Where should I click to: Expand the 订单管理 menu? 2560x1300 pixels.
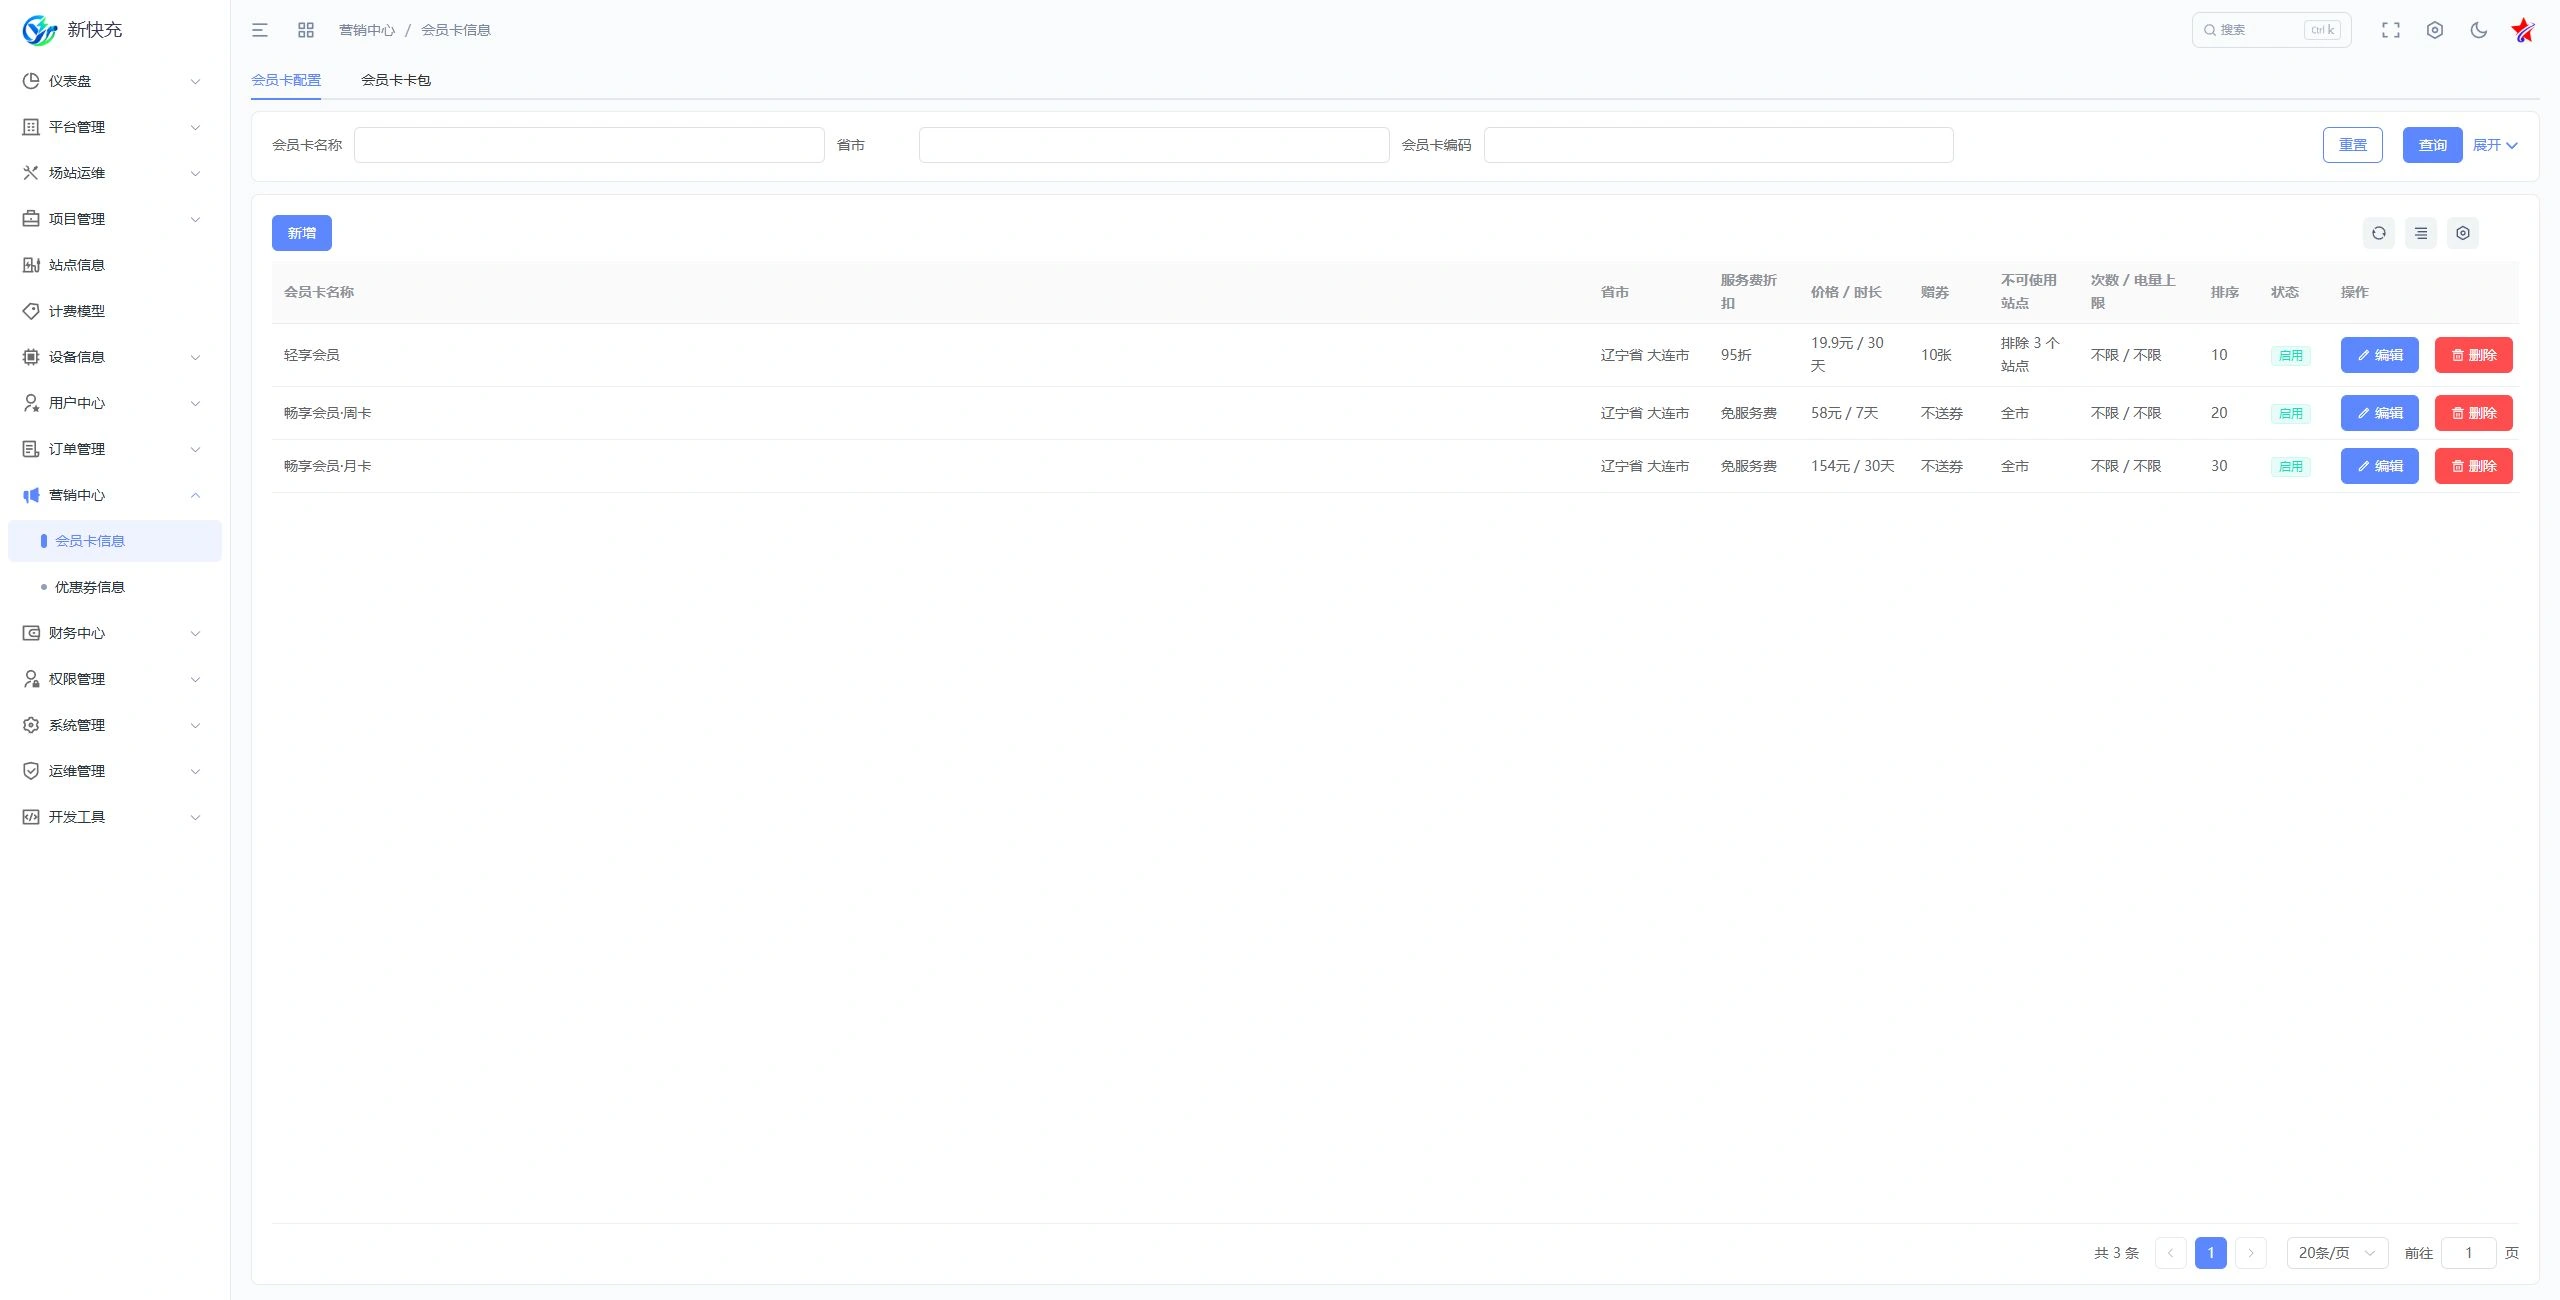point(115,449)
